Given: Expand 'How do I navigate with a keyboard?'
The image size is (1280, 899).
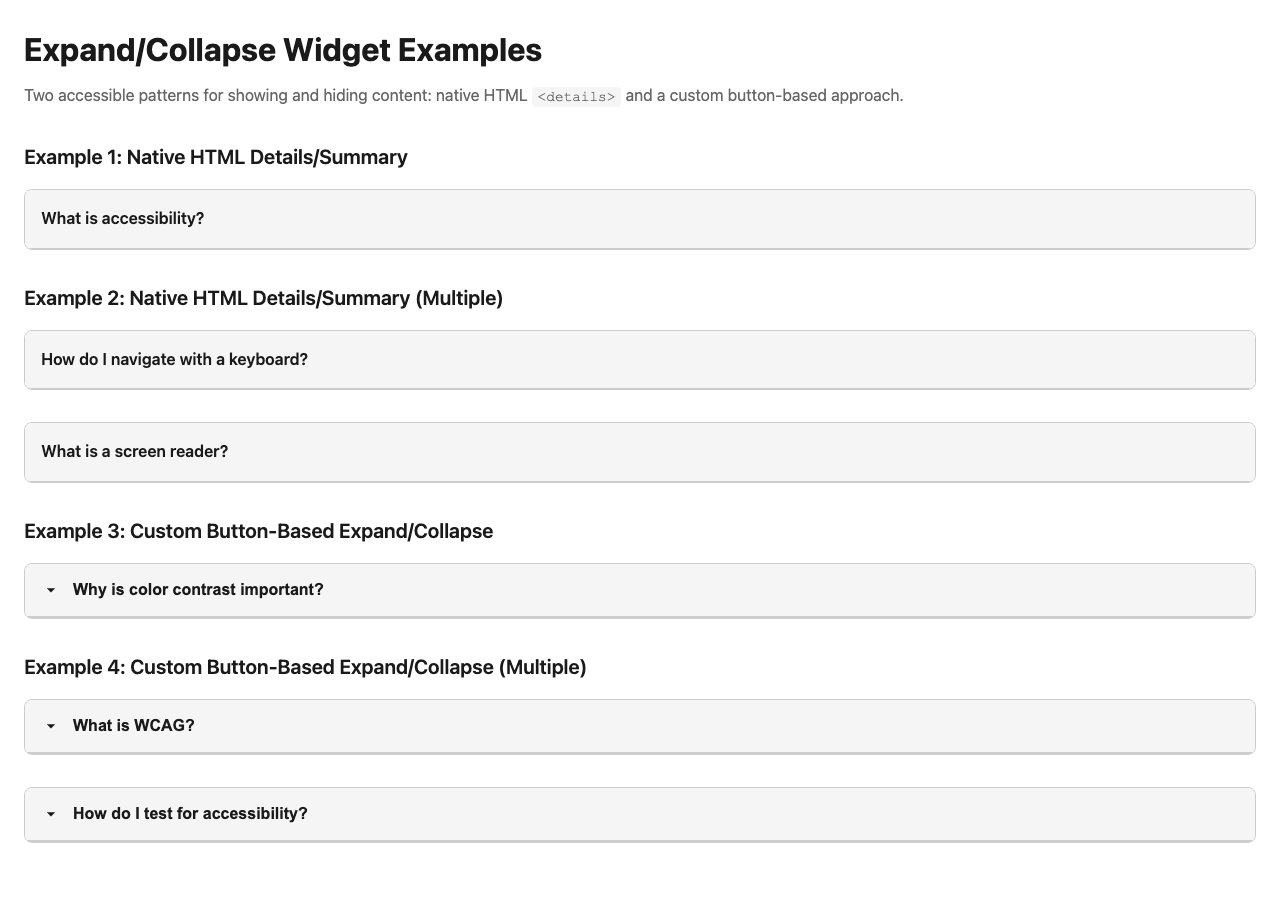Looking at the screenshot, I should (175, 360).
